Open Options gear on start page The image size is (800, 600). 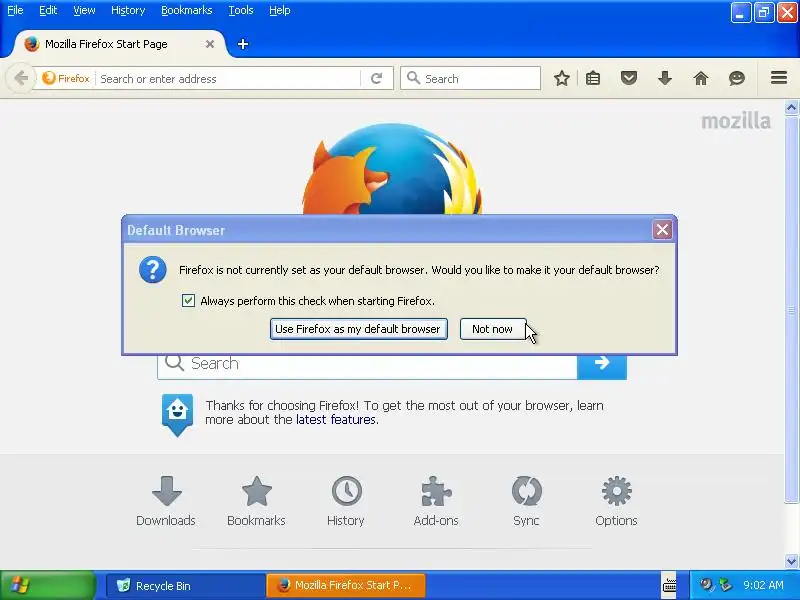click(x=616, y=501)
